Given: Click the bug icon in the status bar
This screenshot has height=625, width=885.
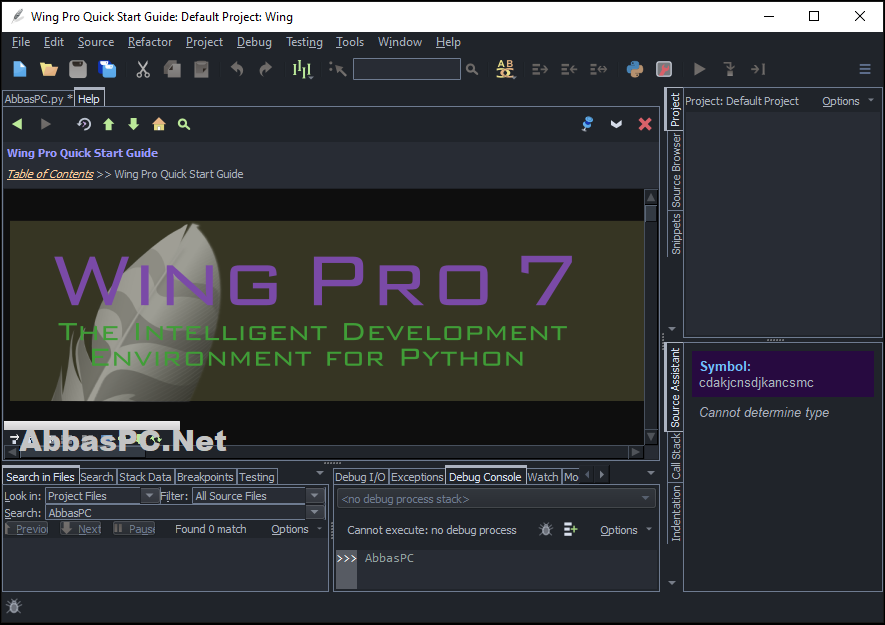Looking at the screenshot, I should (x=14, y=606).
